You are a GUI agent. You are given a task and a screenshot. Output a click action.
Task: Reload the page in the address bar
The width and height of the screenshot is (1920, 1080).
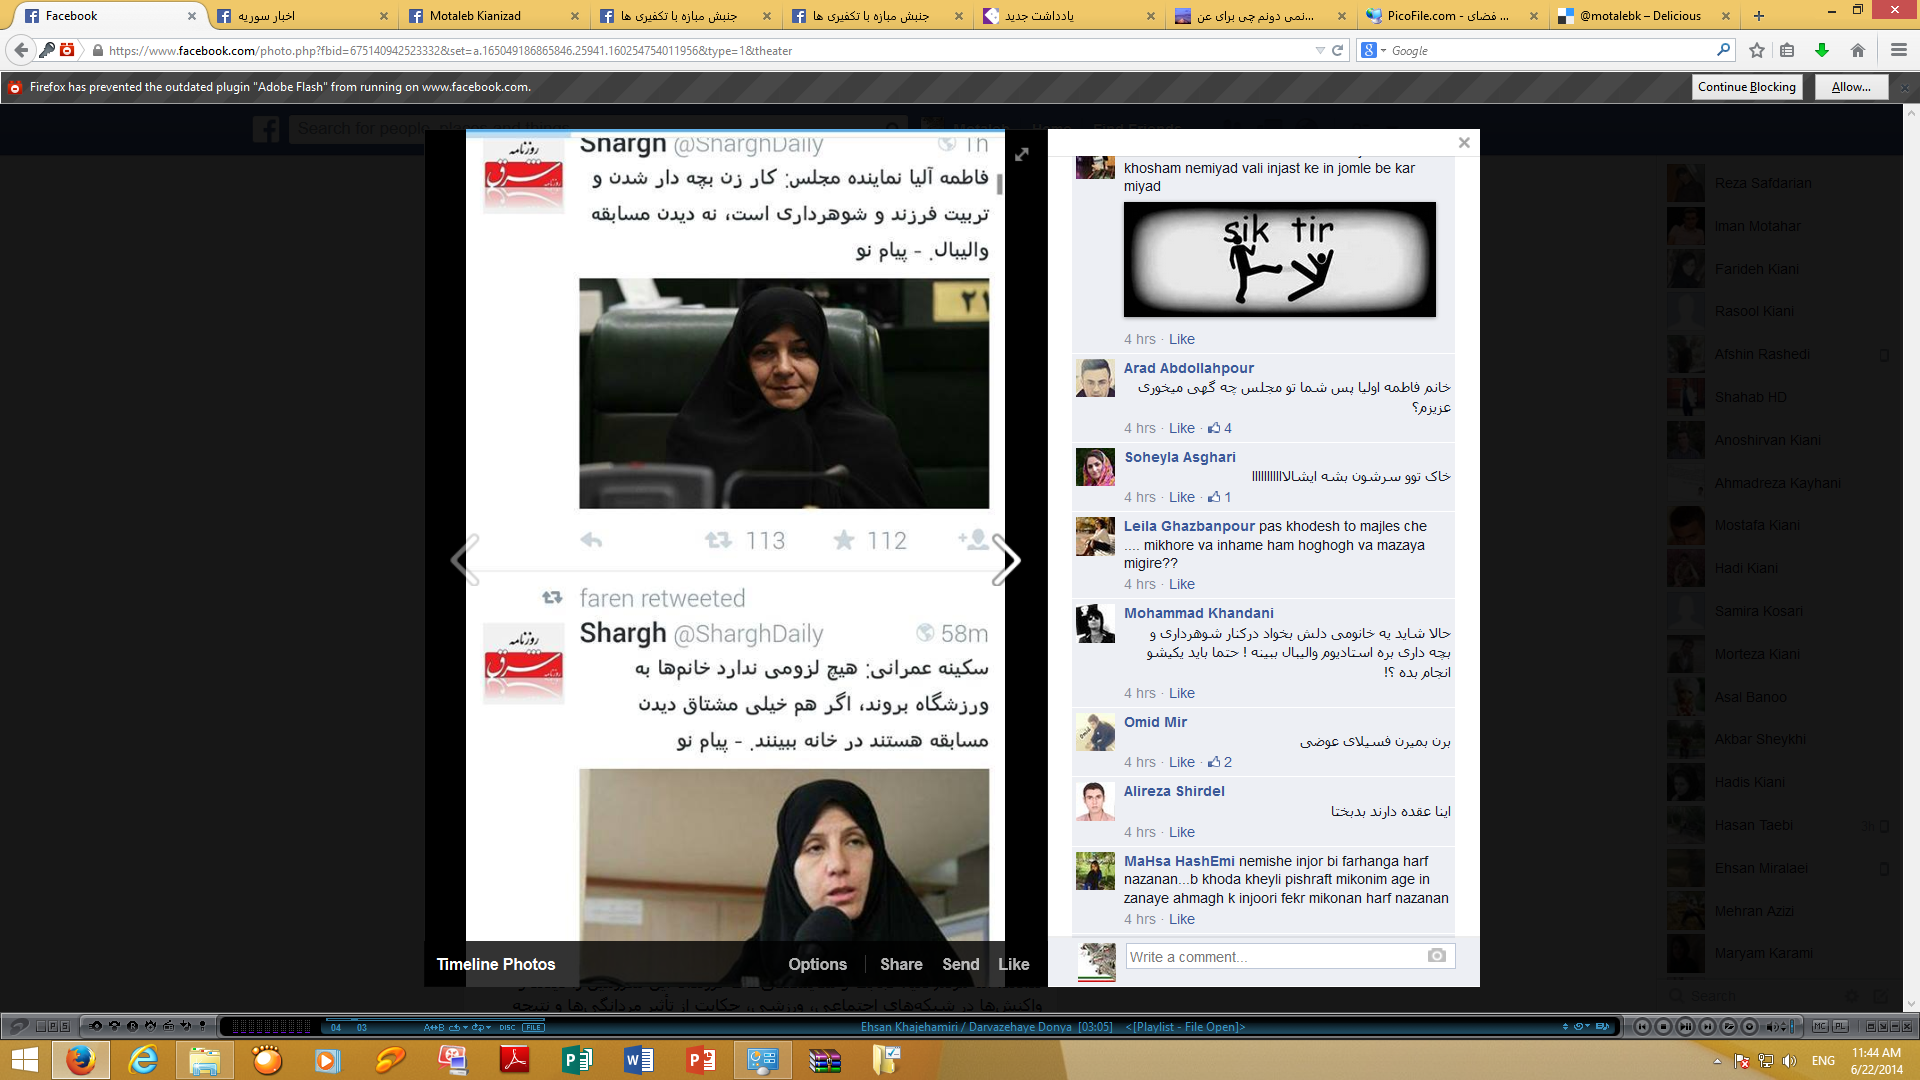pos(1337,50)
